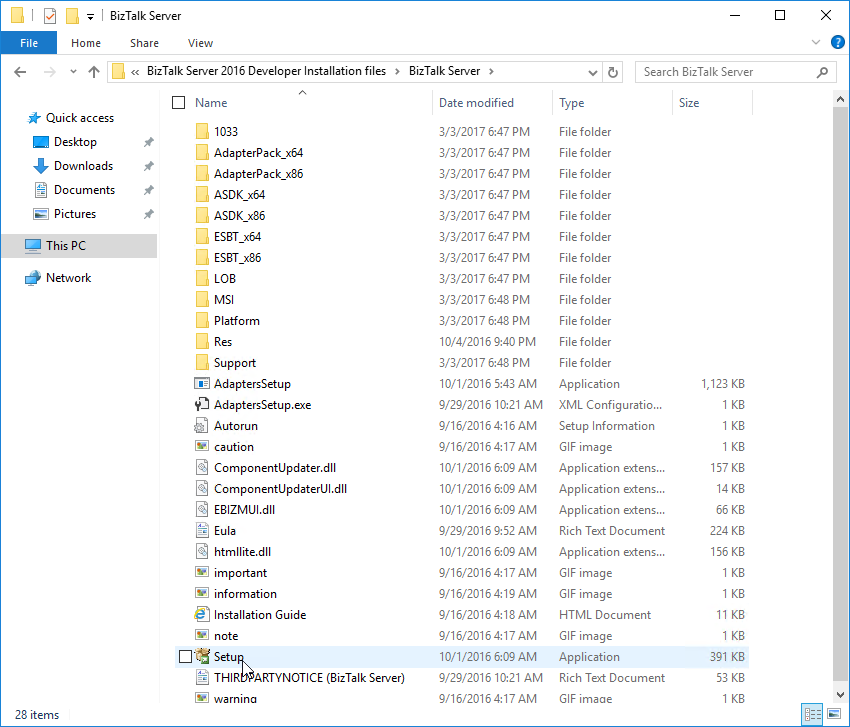Click BizTalk Server 2016 Developer Installation files breadcrumb
The width and height of the screenshot is (850, 727).
(266, 71)
